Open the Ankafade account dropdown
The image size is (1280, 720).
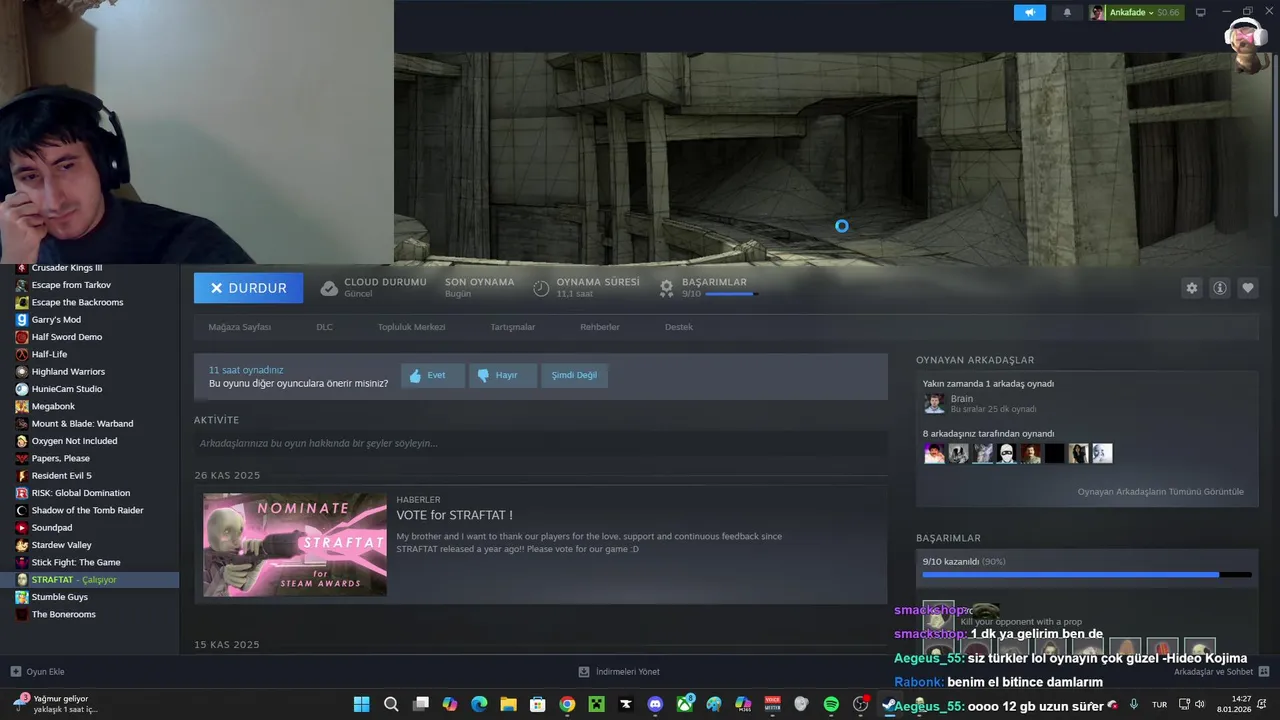pyautogui.click(x=1135, y=12)
